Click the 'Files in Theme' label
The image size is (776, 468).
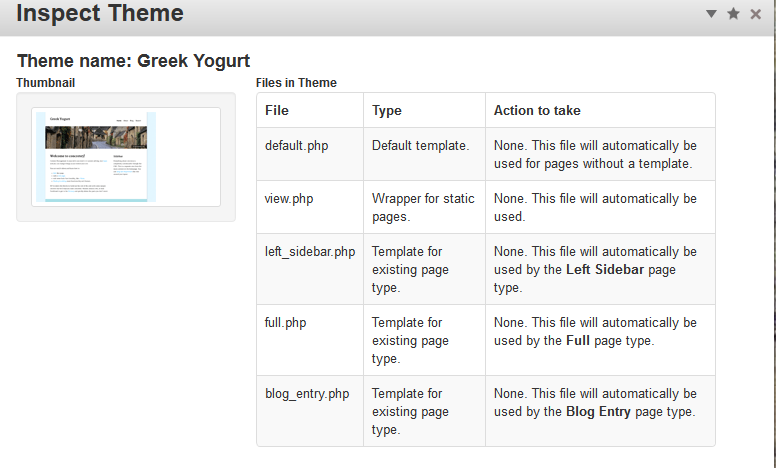point(296,83)
